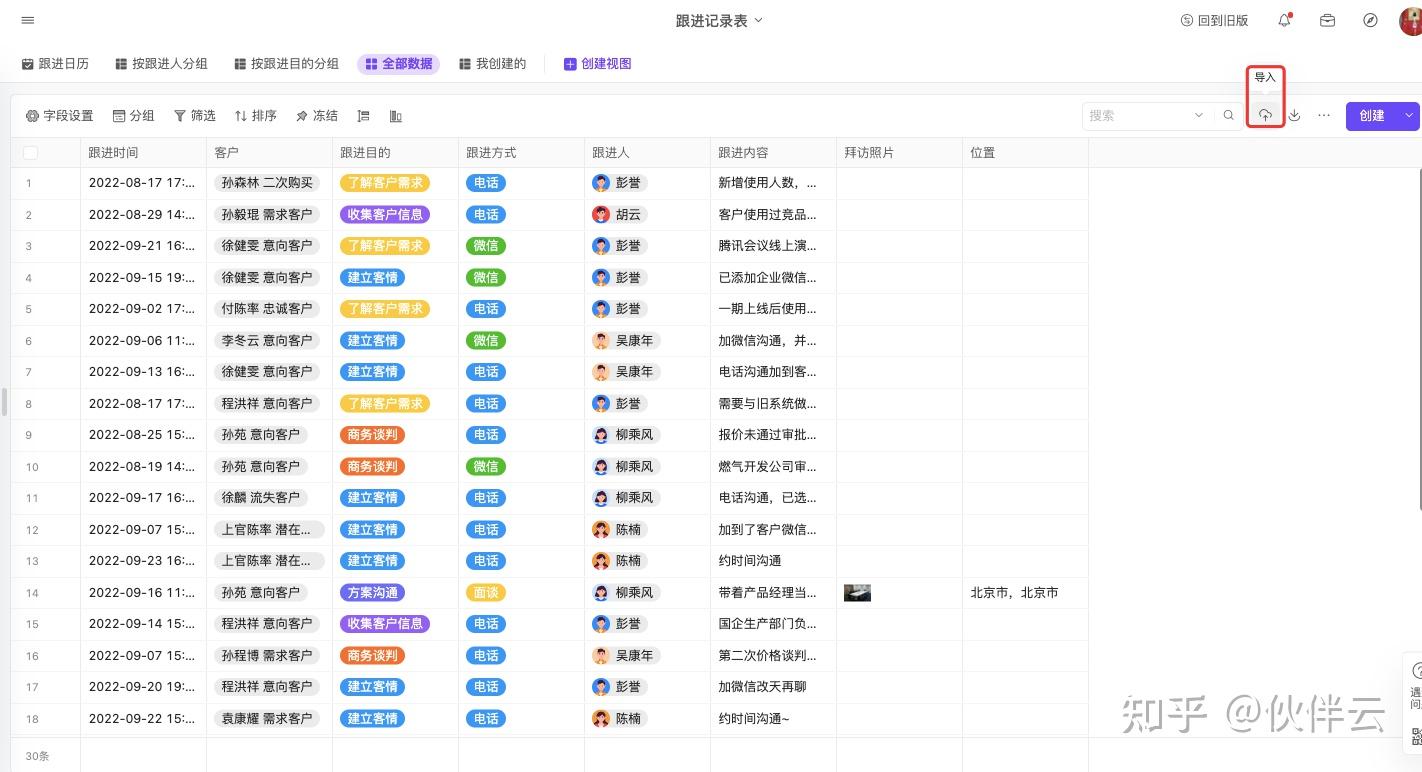1422x772 pixels.
Task: Click customer tag 孙森林 二次购买
Action: [x=267, y=183]
